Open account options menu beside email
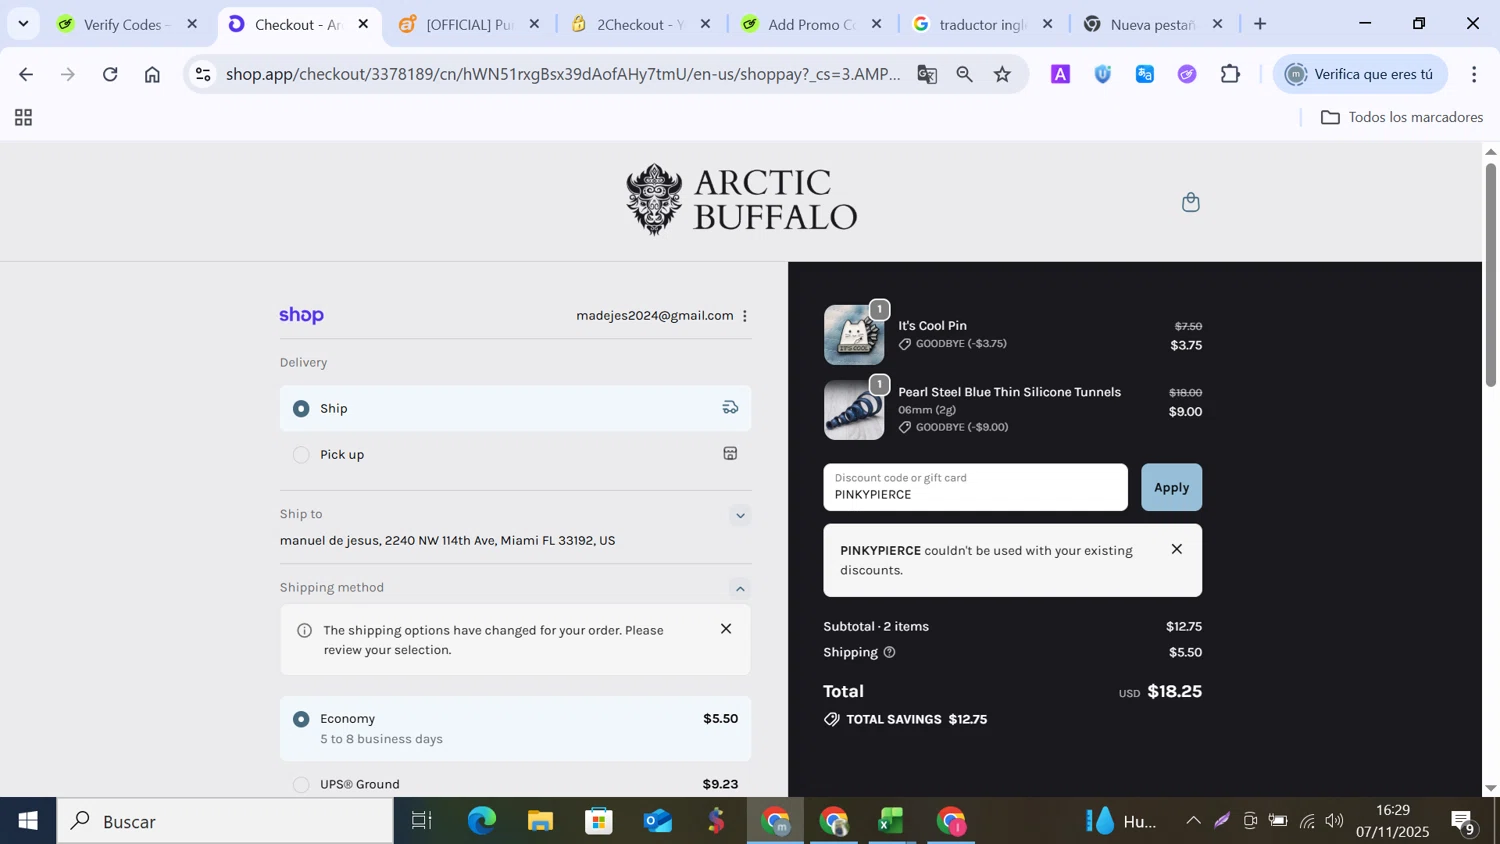1500x844 pixels. point(745,316)
